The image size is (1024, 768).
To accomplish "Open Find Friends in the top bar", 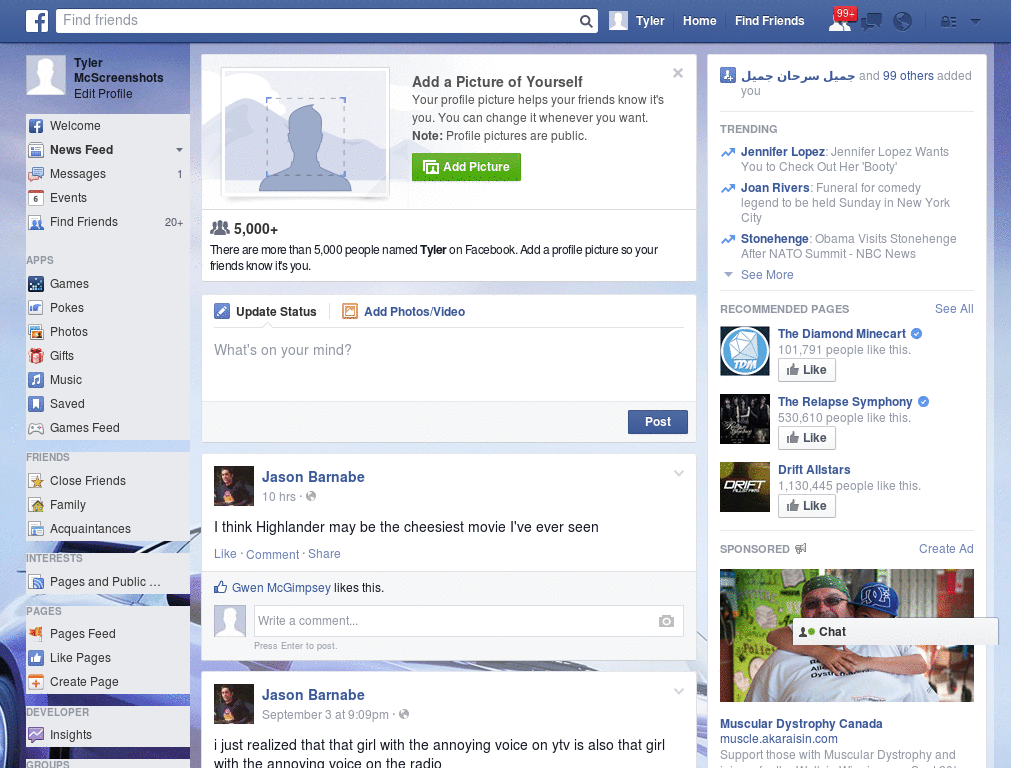I will 769,21.
